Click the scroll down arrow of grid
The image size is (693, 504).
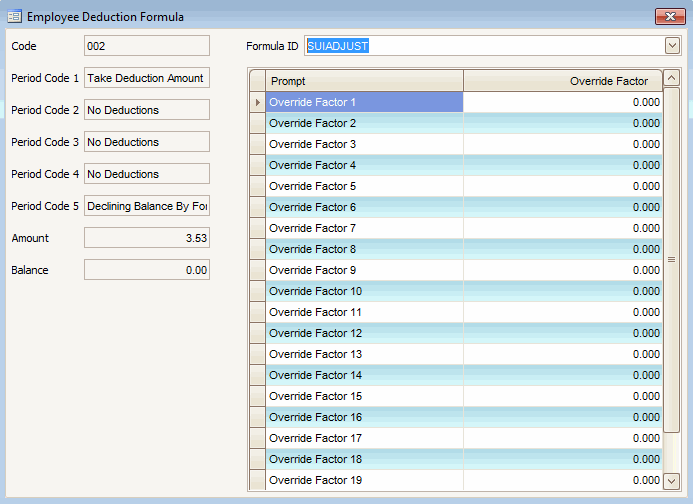671,480
